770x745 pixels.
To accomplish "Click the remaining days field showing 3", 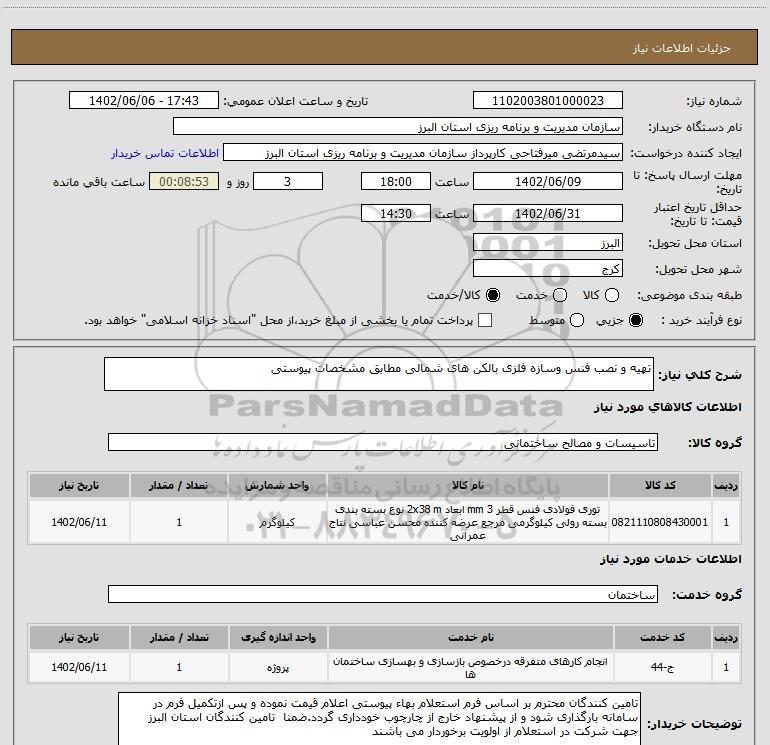I will tap(288, 181).
